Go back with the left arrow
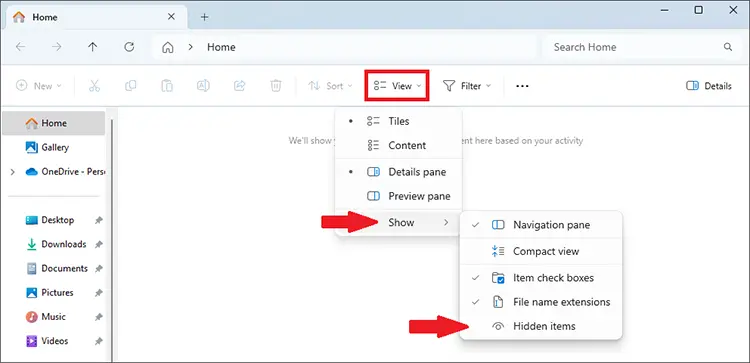Viewport: 750px width, 363px height. 20,47
